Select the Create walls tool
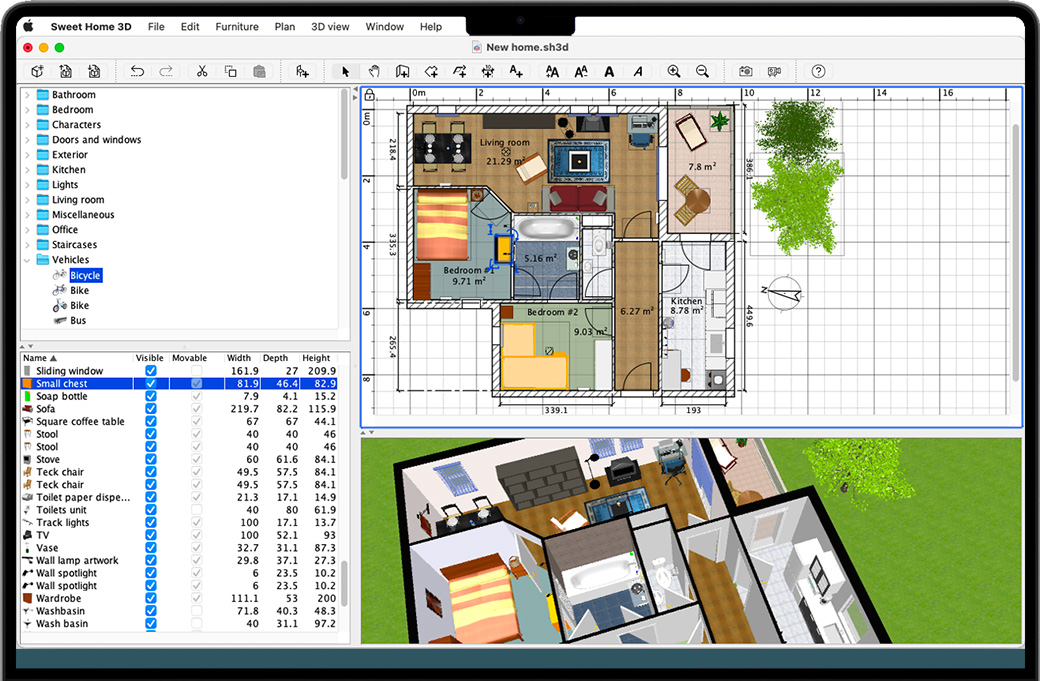Screen dimensions: 1040x681 tap(403, 71)
